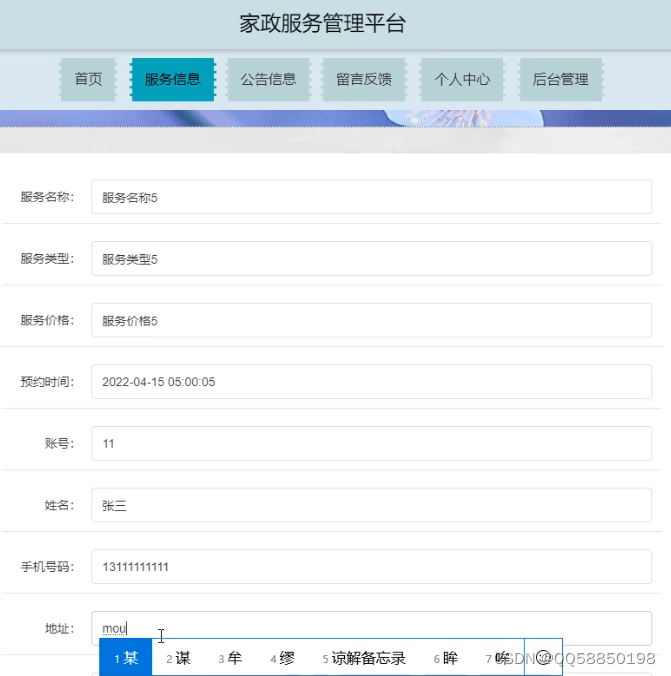
Task: Pick IME candidate 3 牟
Action: (x=230, y=658)
